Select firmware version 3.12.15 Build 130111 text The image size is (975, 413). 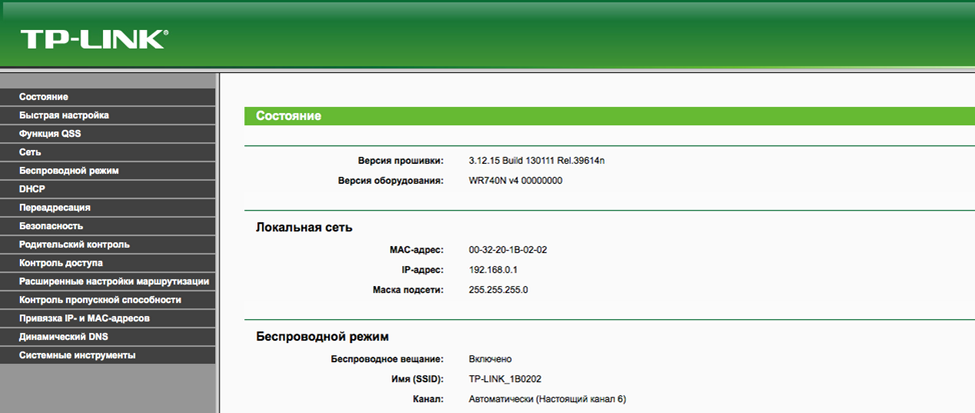pyautogui.click(x=537, y=161)
